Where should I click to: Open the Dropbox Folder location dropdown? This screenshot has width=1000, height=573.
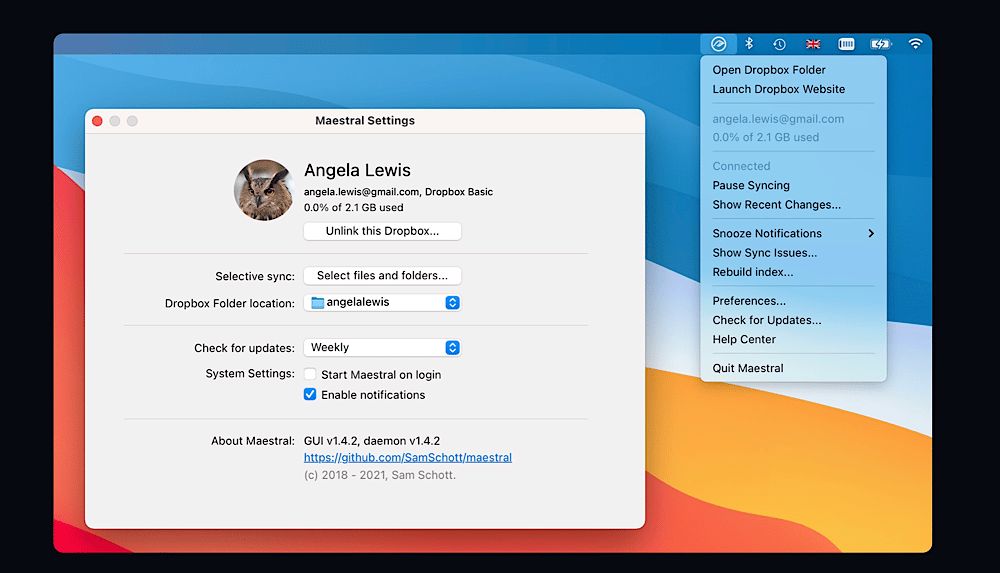coord(382,302)
